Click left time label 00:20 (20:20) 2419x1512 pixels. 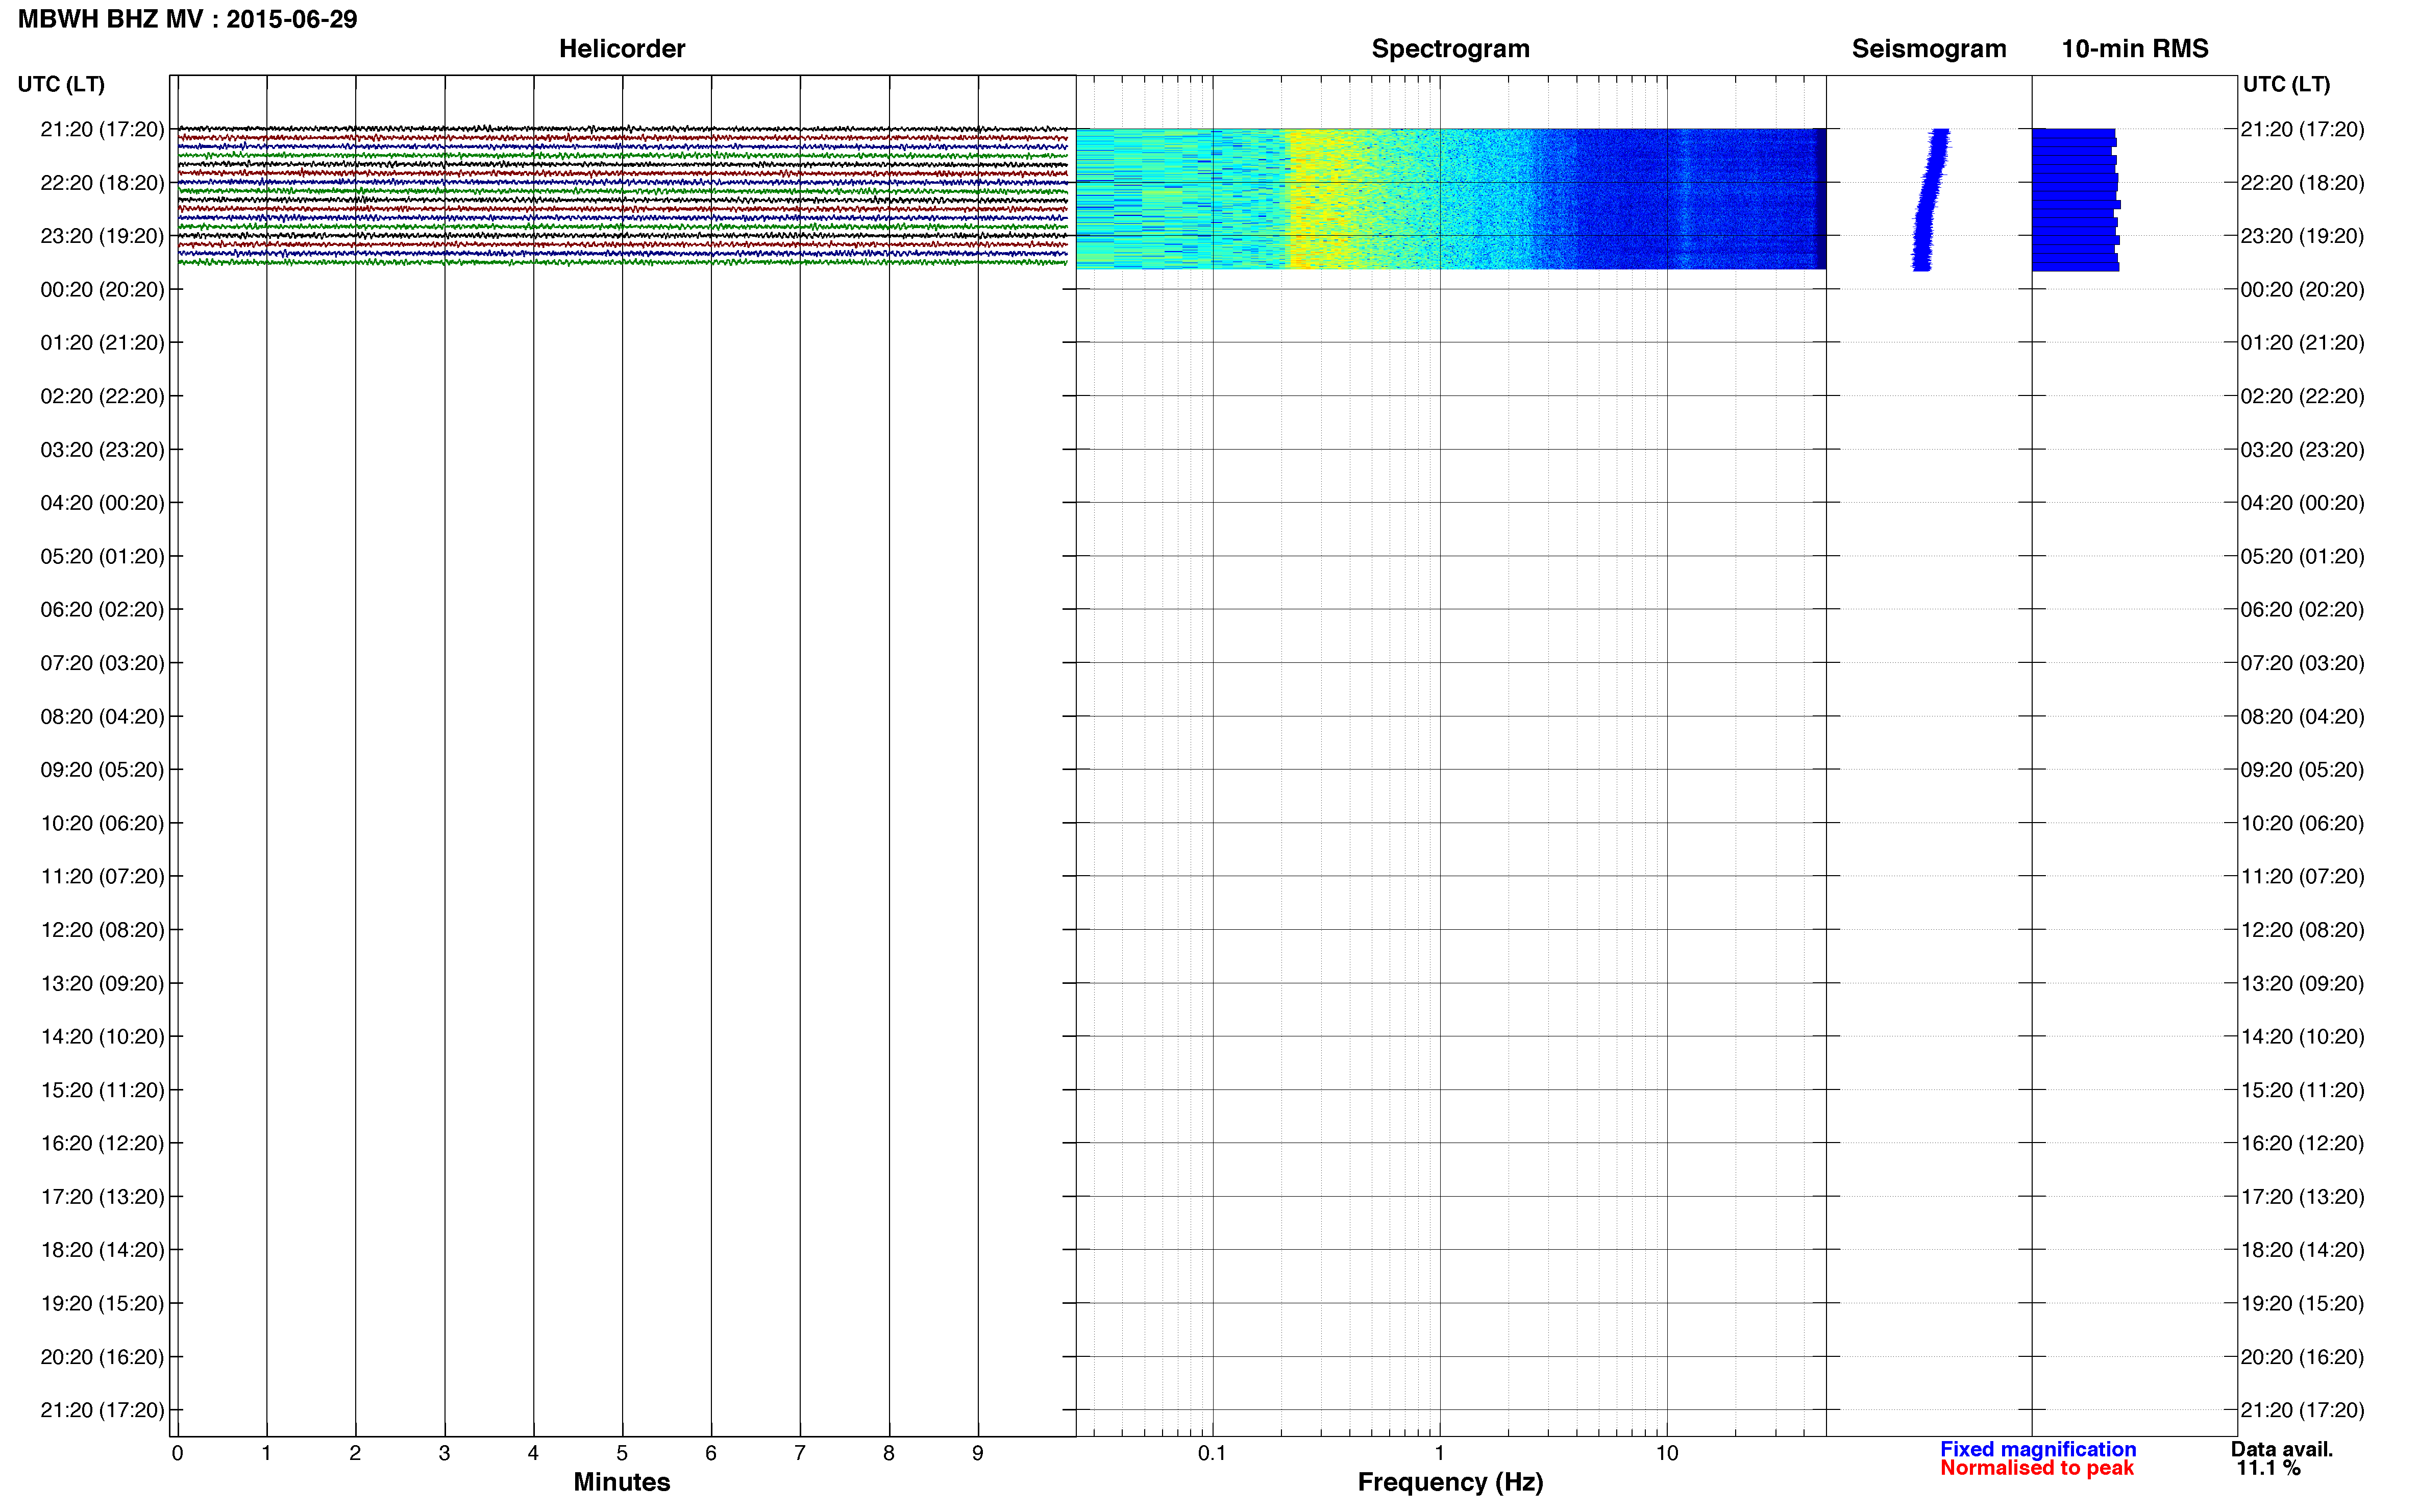click(102, 290)
